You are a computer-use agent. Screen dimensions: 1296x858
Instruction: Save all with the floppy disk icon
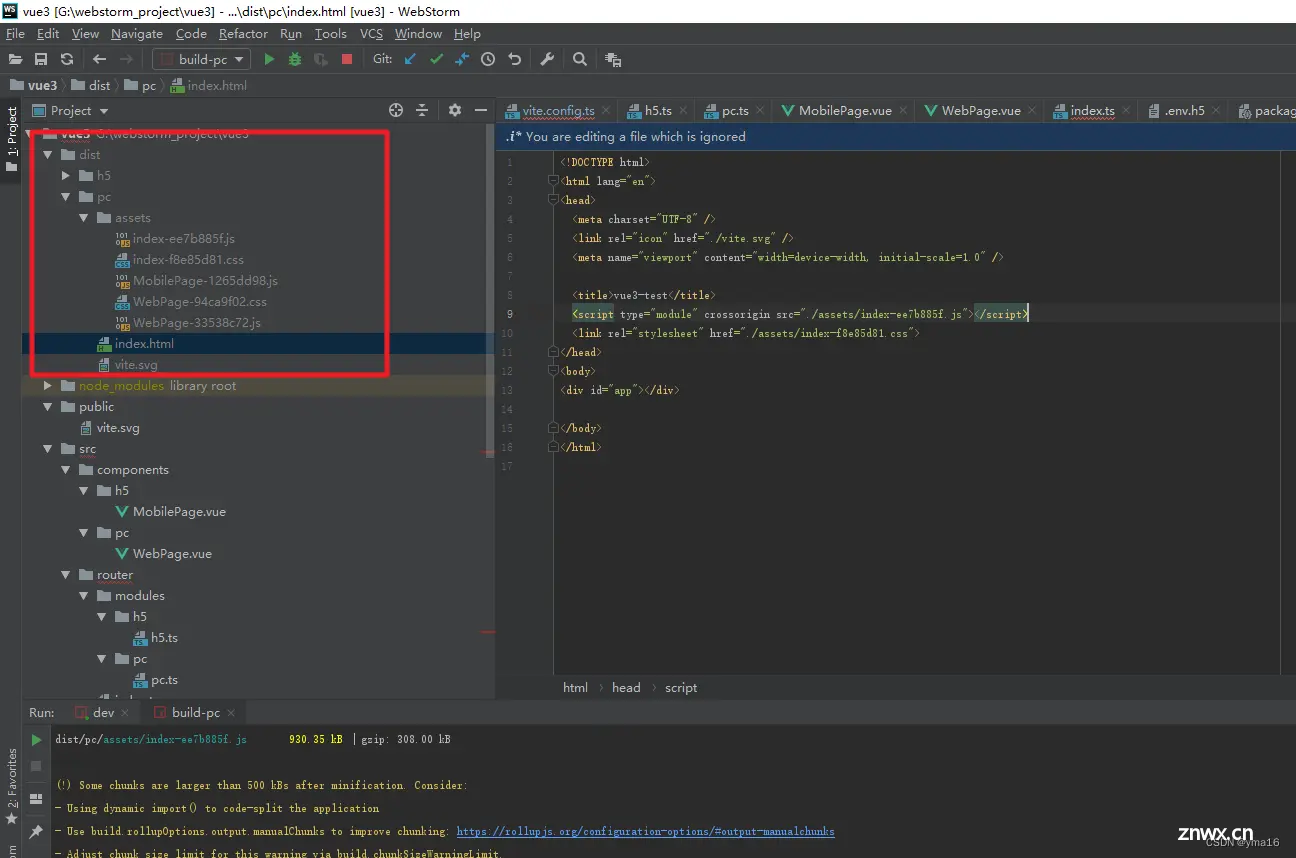(x=41, y=59)
